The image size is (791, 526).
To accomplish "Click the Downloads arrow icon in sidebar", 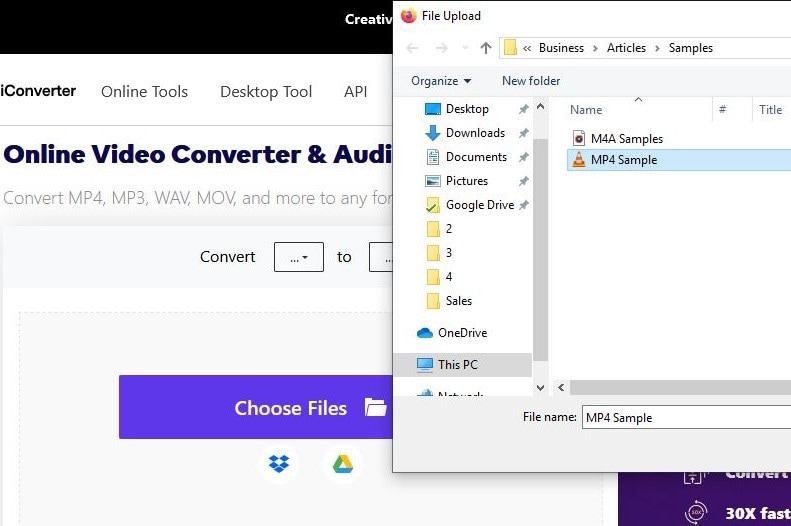I will click(433, 133).
